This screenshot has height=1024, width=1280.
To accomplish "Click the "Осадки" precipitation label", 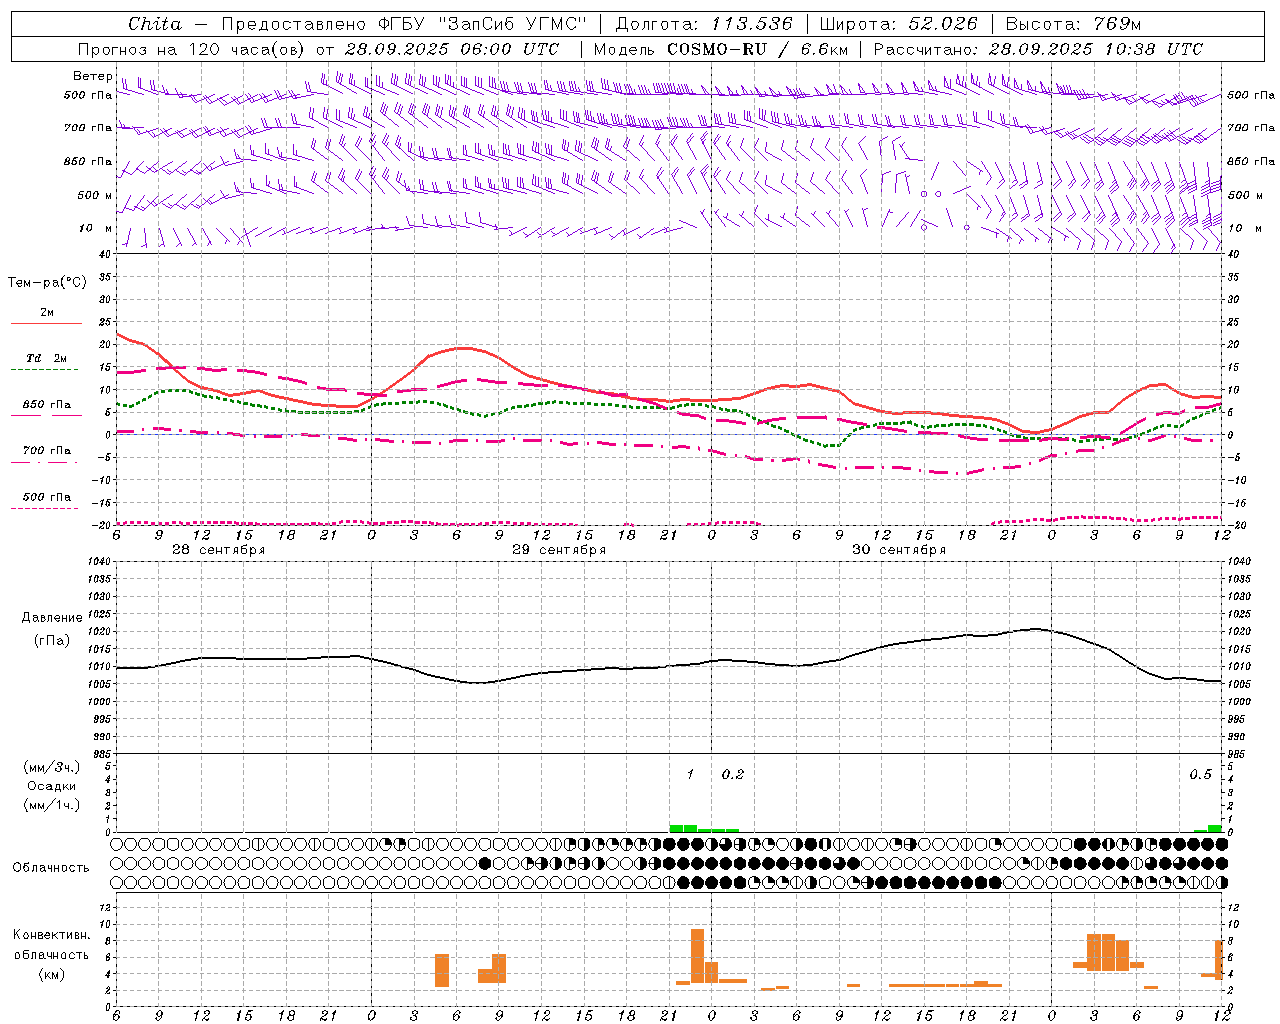I will [51, 786].
